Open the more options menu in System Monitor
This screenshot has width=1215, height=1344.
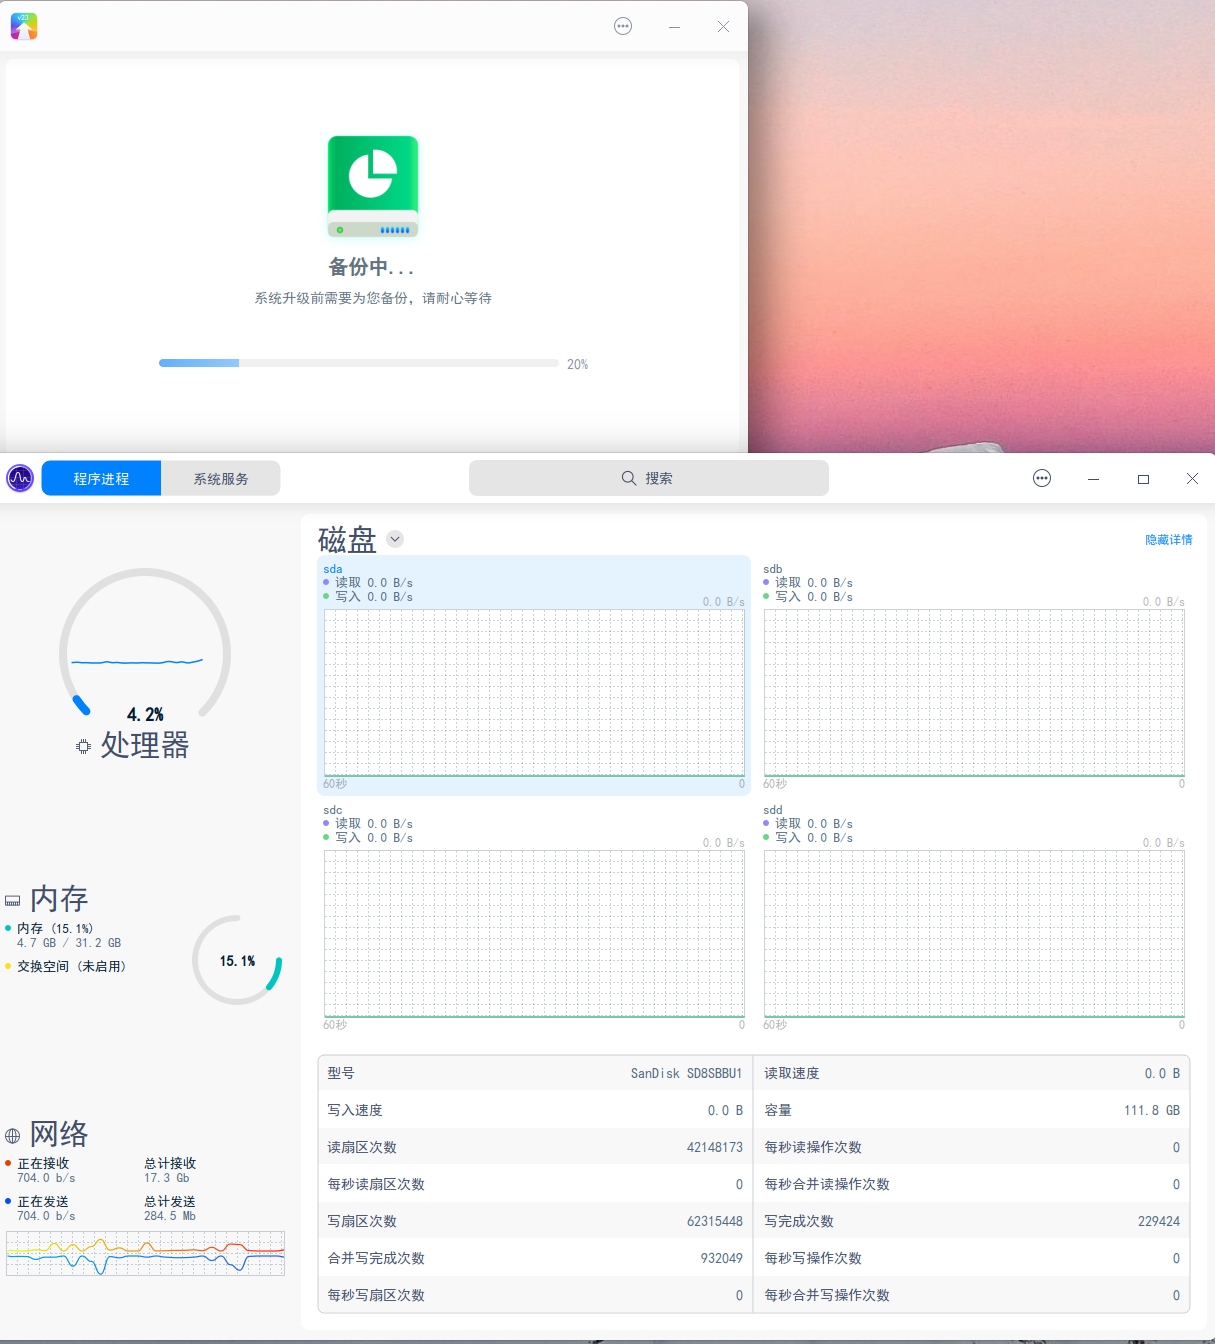pos(1041,478)
